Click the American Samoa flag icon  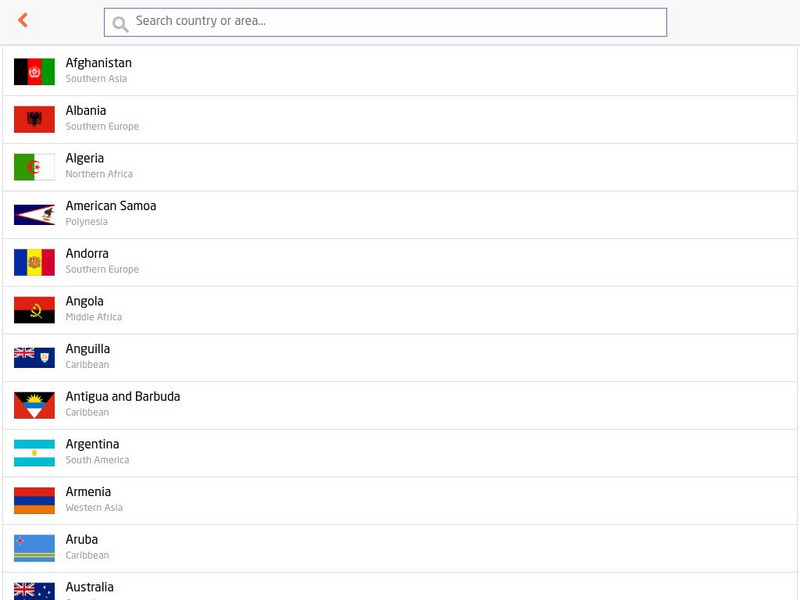point(34,215)
